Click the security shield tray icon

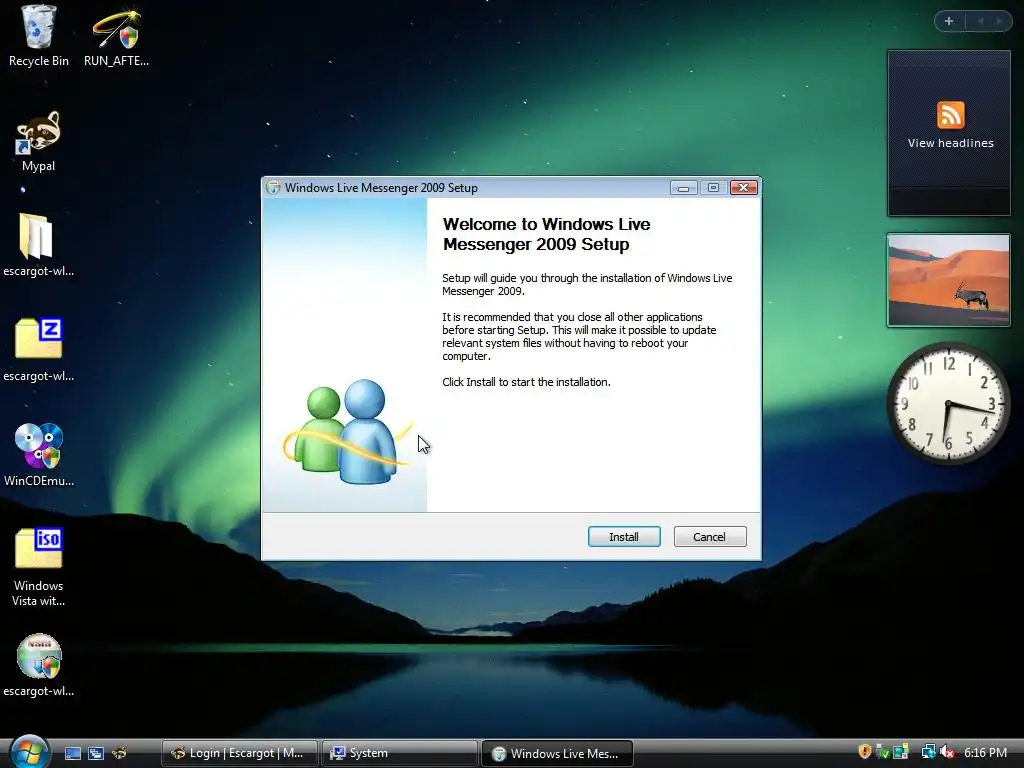tap(865, 752)
